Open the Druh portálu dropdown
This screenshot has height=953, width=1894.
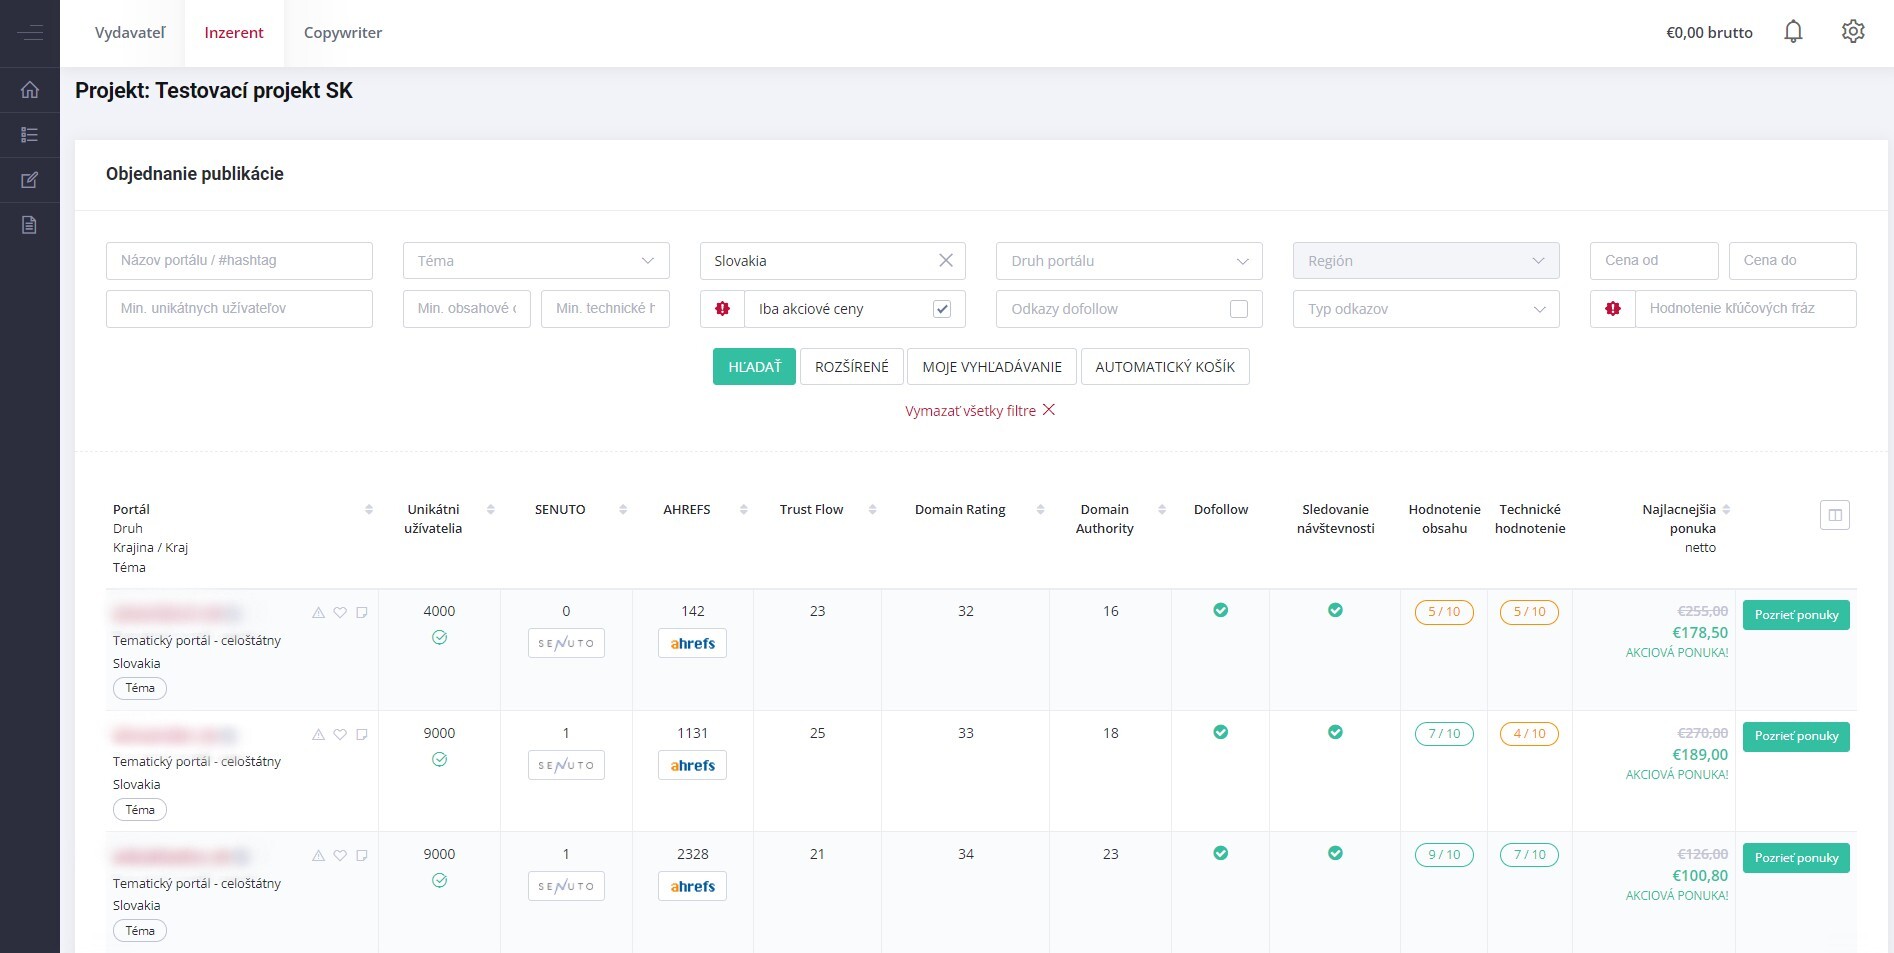click(x=1129, y=261)
